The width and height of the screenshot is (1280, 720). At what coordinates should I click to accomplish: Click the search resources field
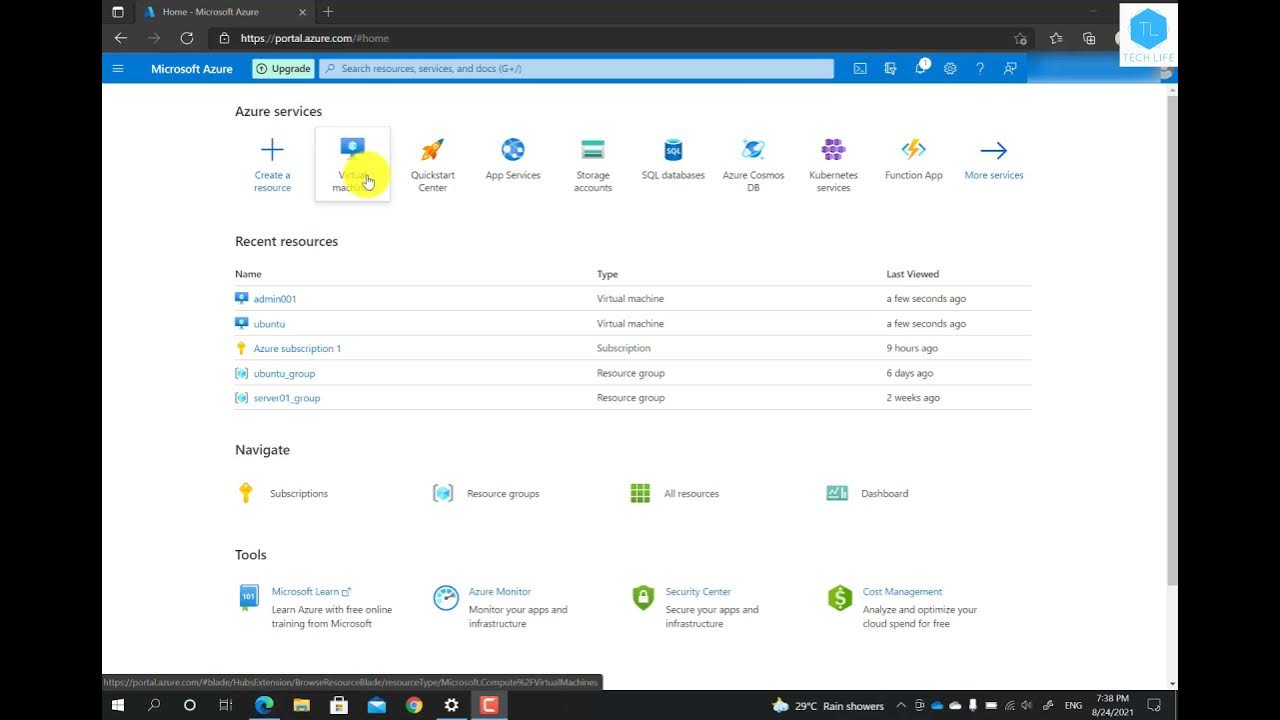pos(577,69)
